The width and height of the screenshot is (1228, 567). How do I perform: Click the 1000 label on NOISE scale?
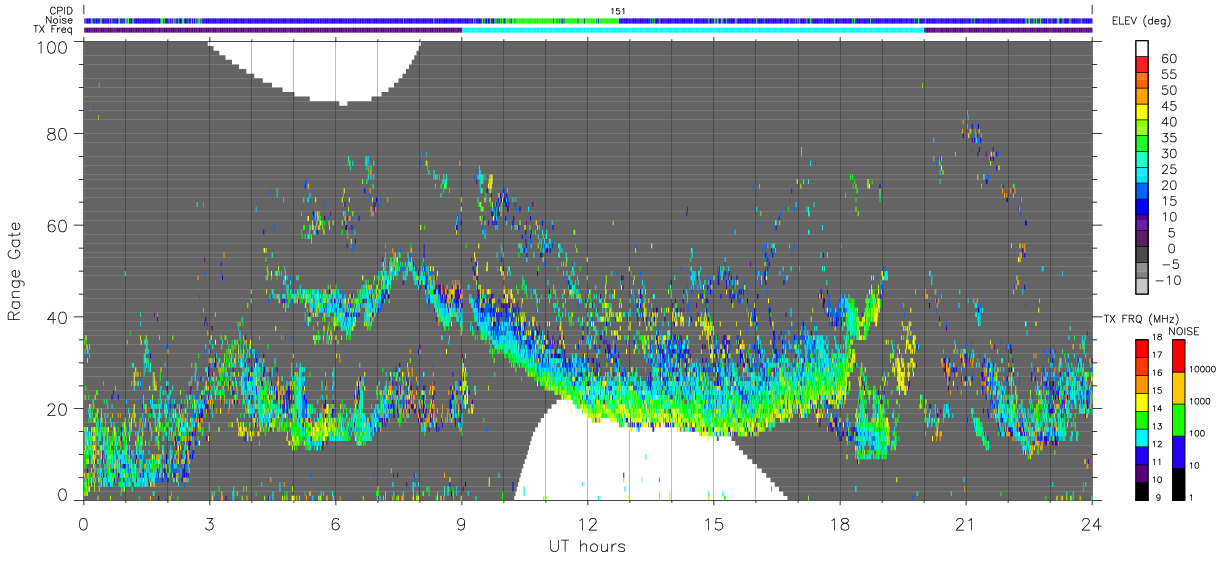(1200, 401)
